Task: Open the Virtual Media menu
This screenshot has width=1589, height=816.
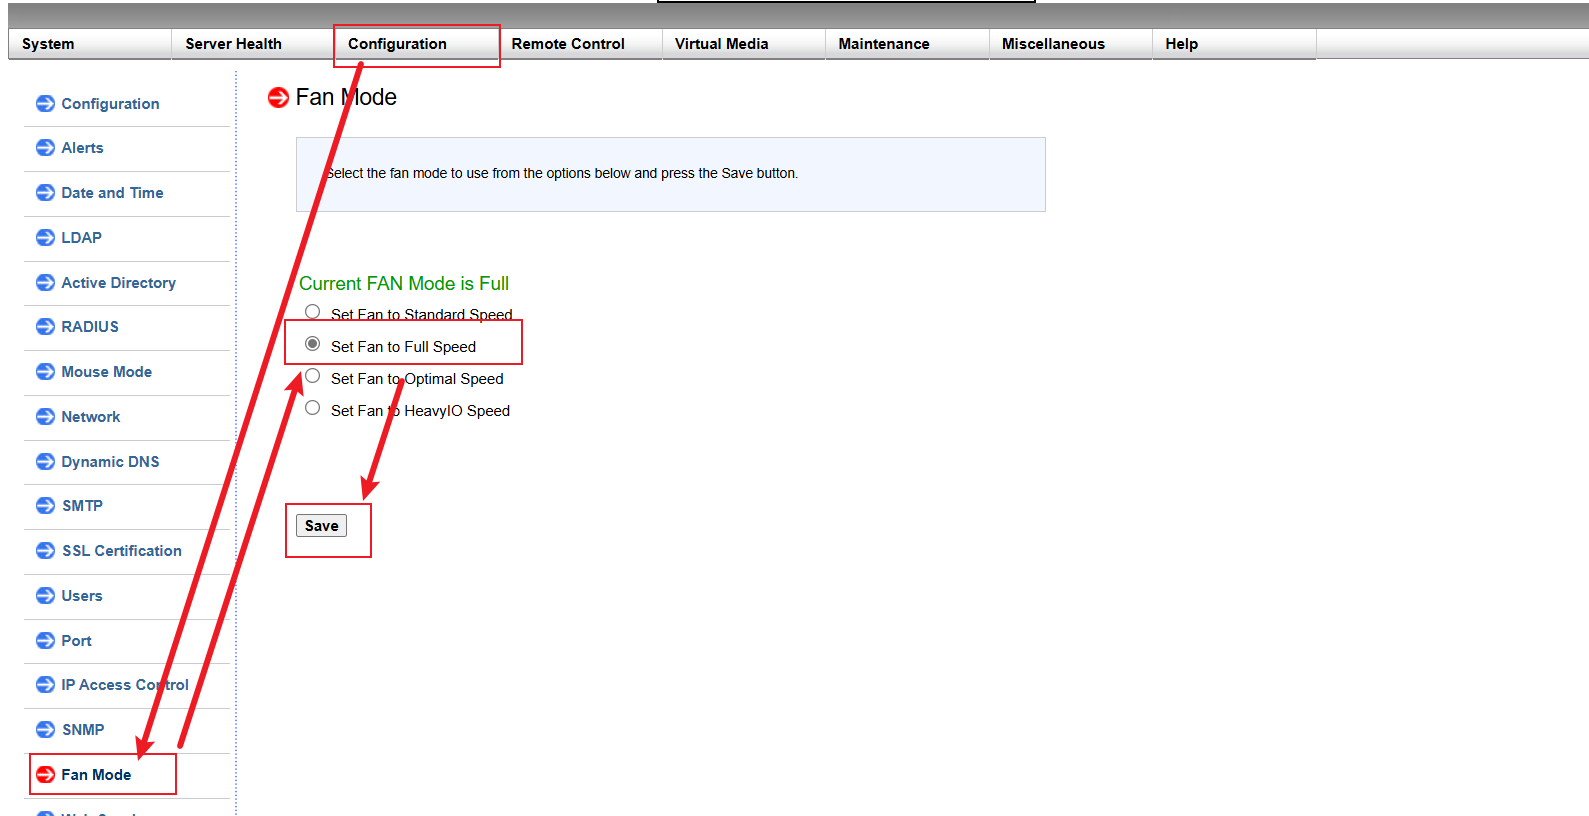Action: tap(721, 44)
